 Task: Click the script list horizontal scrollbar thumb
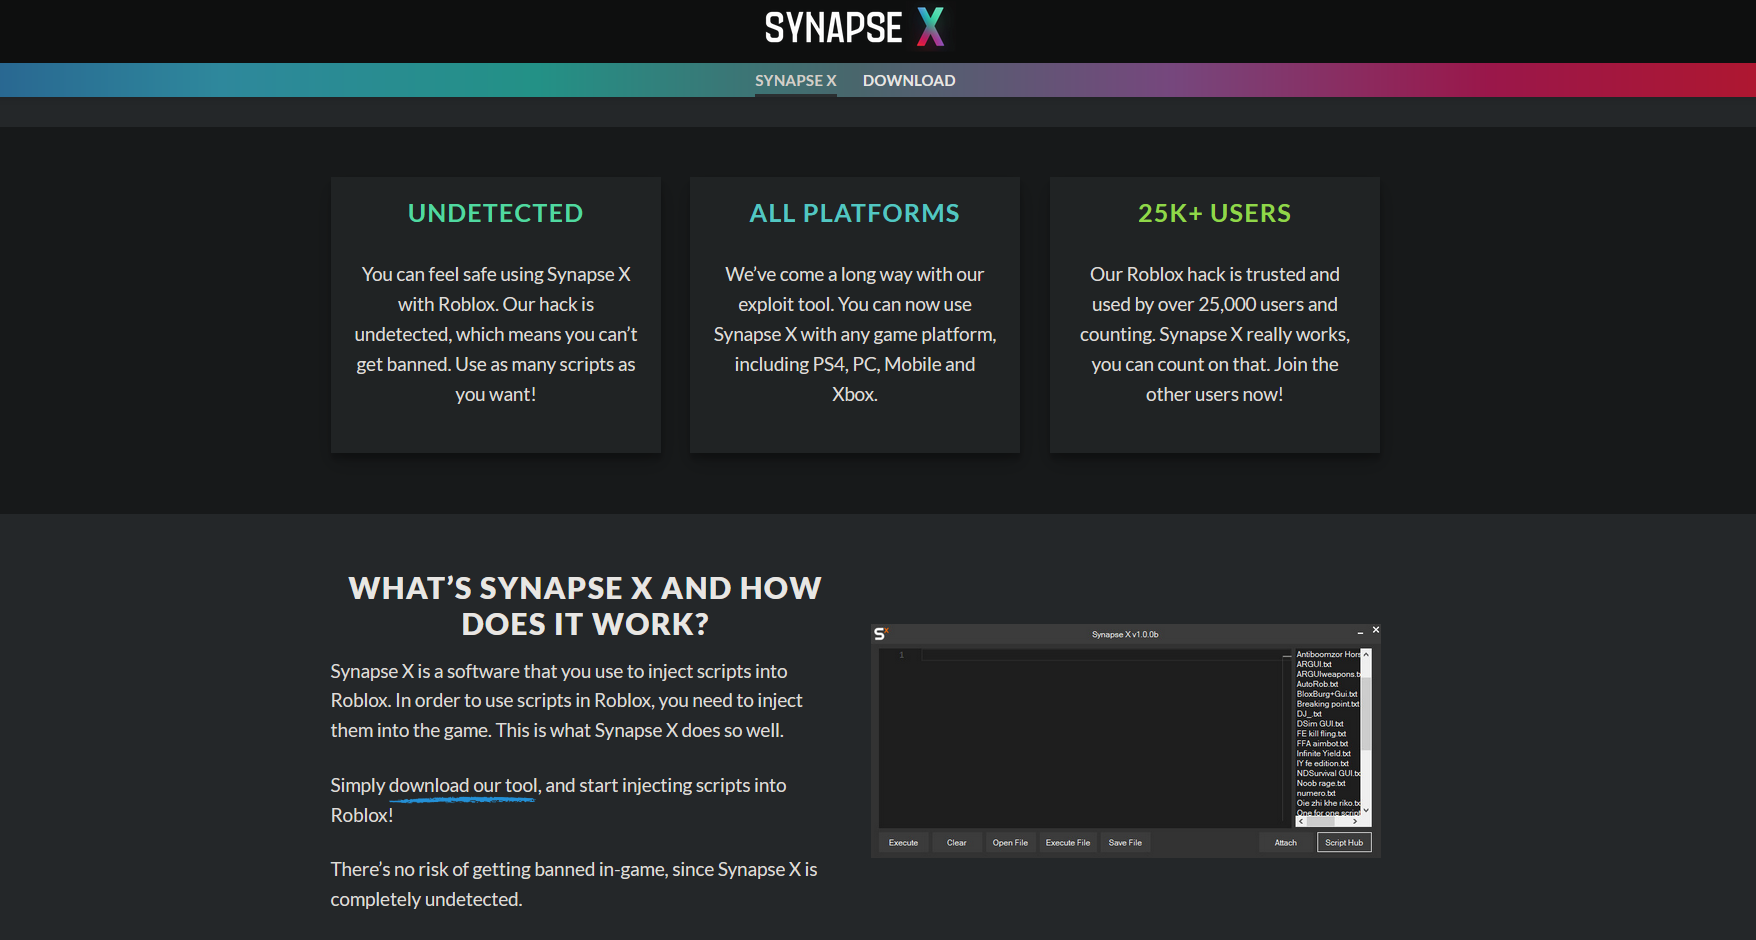[x=1321, y=821]
